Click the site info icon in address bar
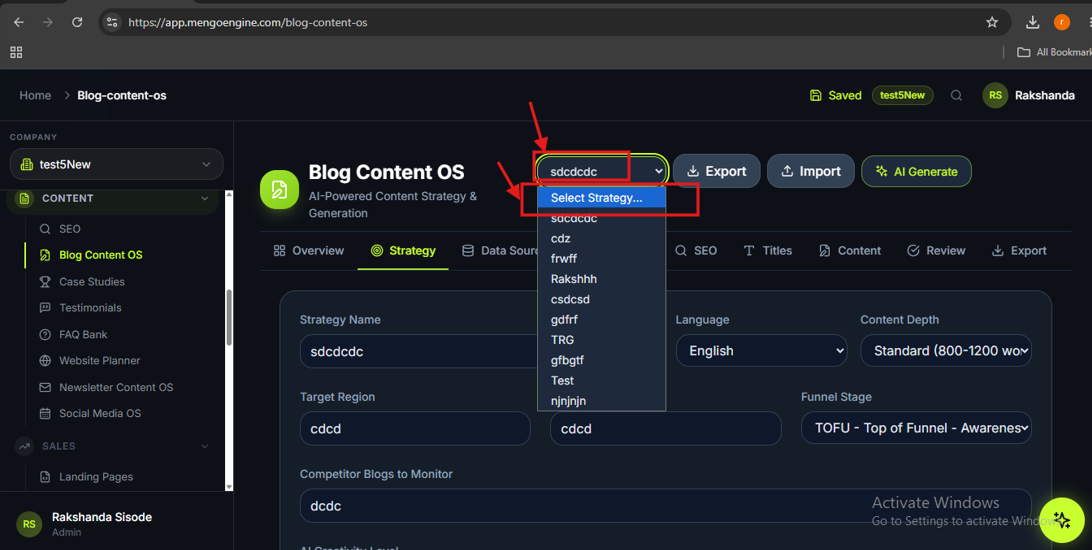1092x550 pixels. pyautogui.click(x=112, y=22)
